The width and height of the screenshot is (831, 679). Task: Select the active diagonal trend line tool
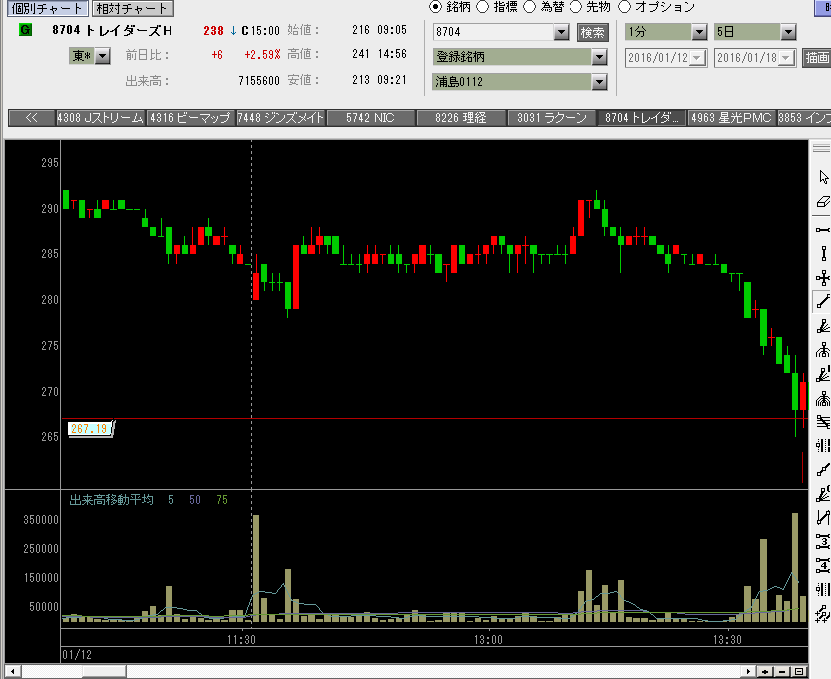coord(823,302)
